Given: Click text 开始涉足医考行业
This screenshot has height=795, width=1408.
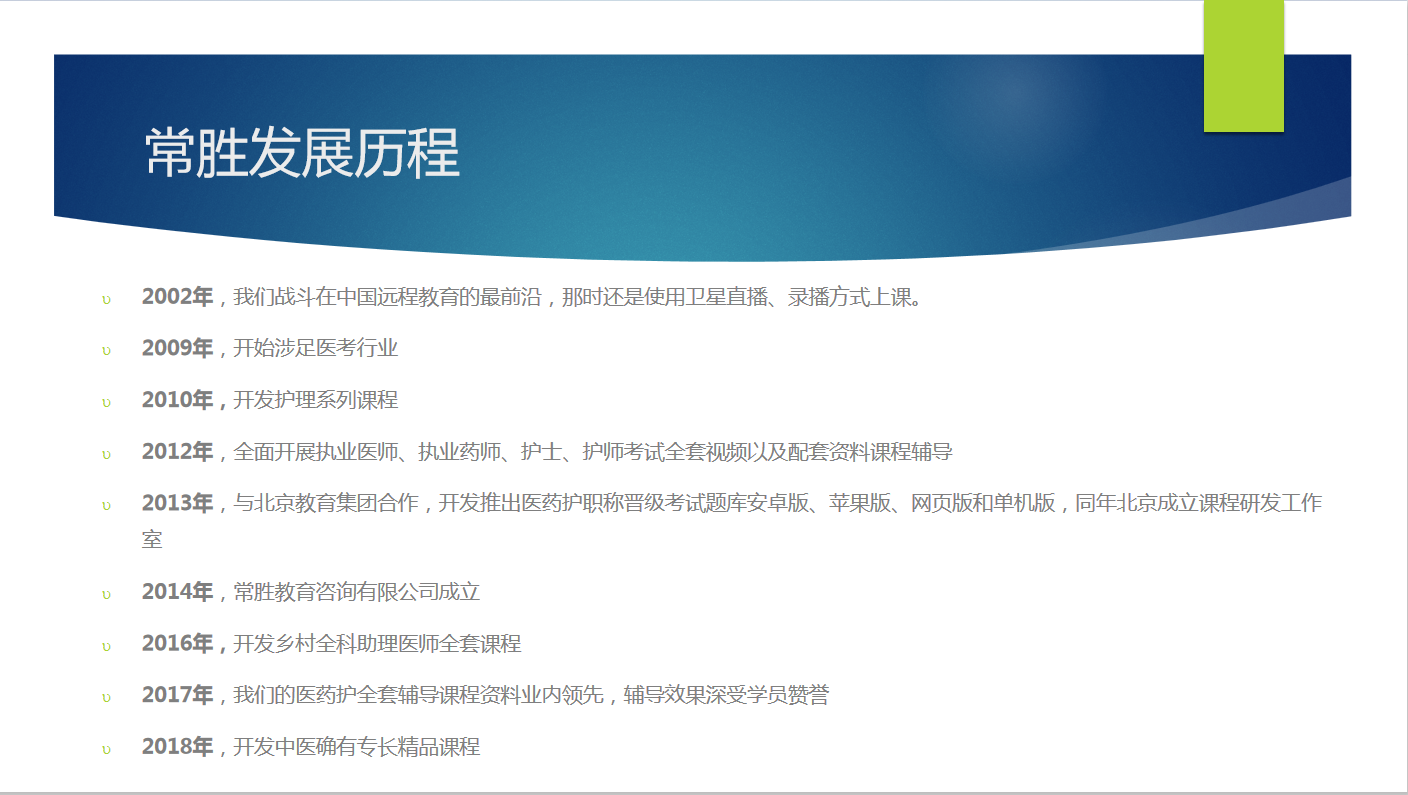Looking at the screenshot, I should [316, 348].
